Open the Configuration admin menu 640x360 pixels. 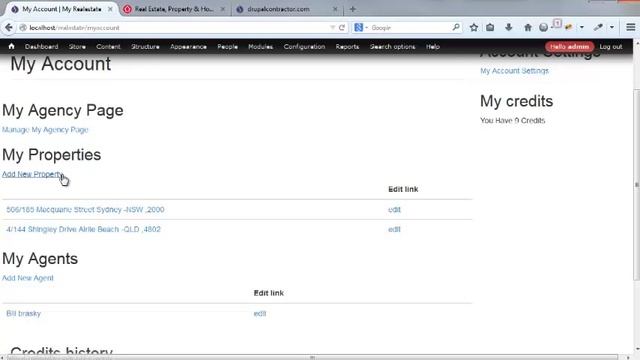click(x=304, y=47)
